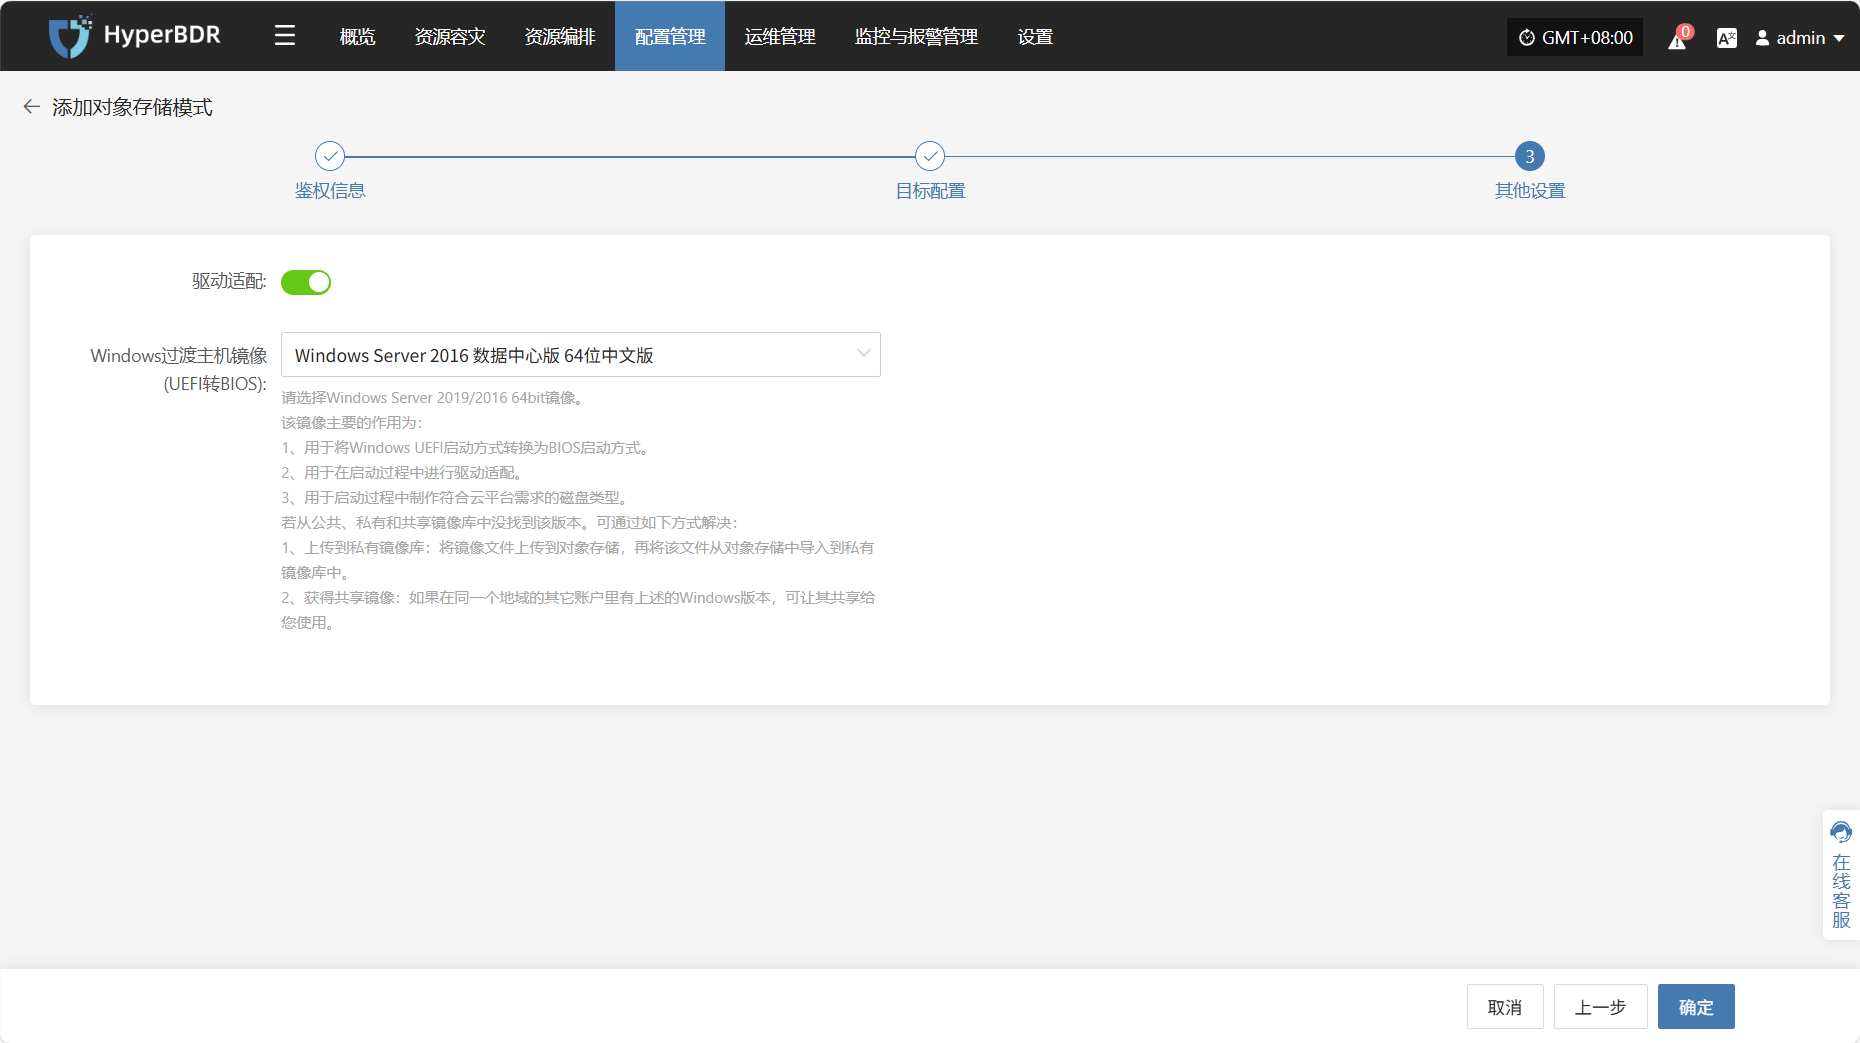The width and height of the screenshot is (1860, 1043).
Task: Toggle the hamburger menu icon
Action: click(285, 36)
